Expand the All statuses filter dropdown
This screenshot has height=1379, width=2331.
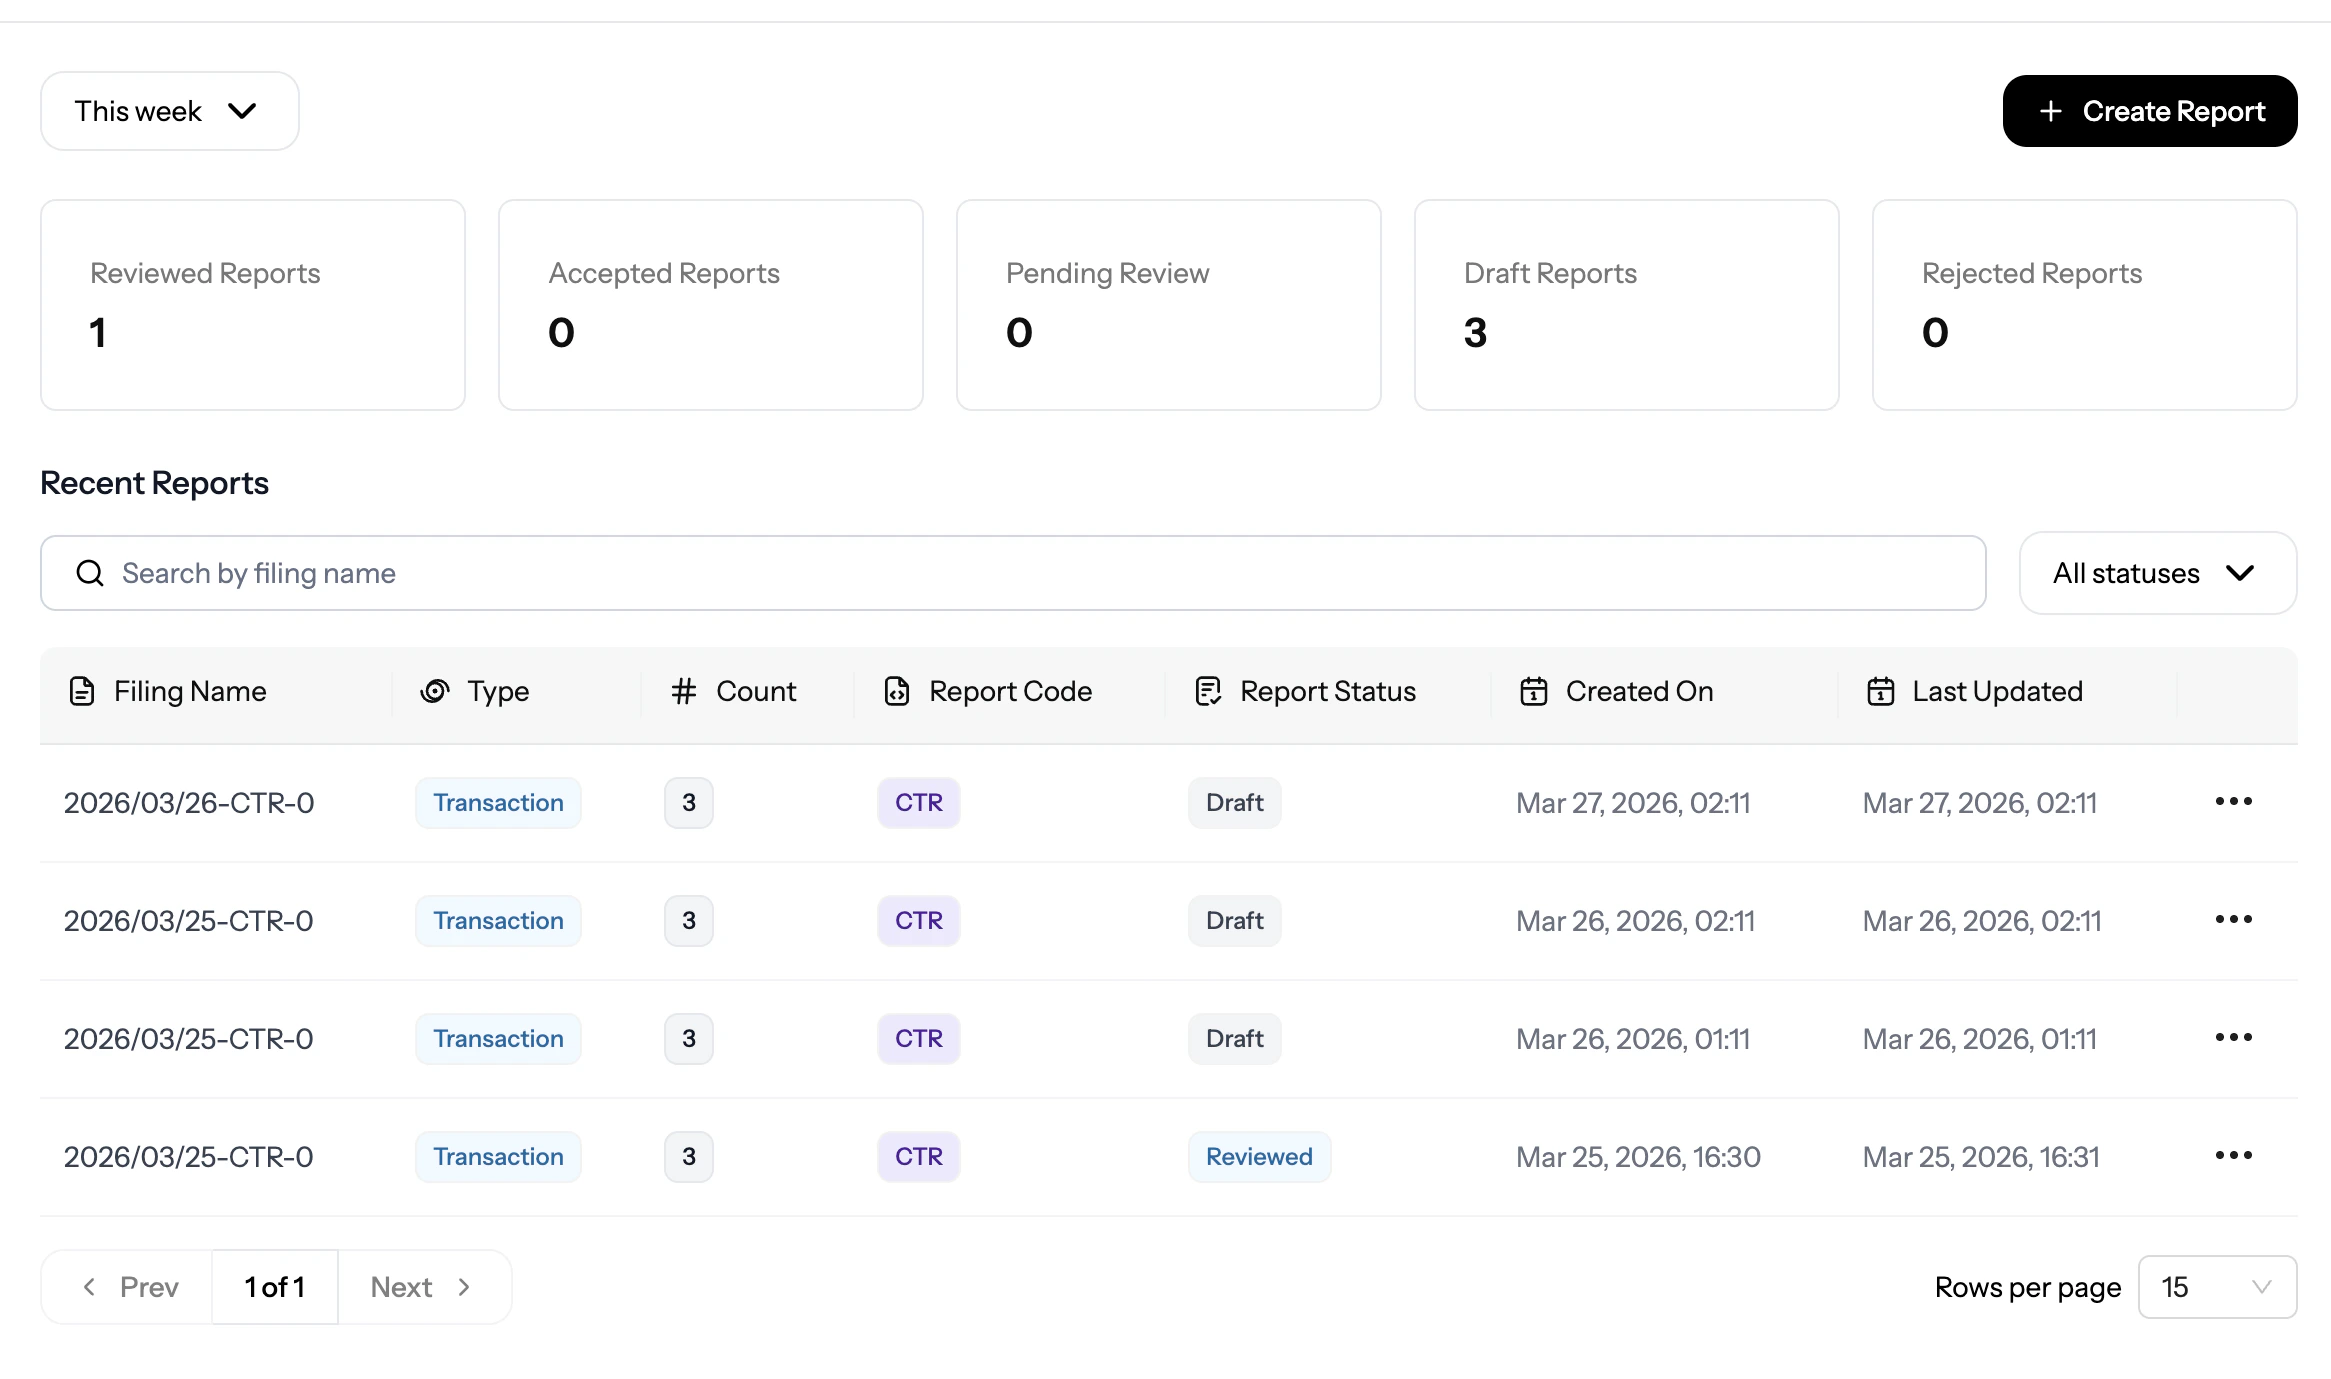[x=2157, y=573]
